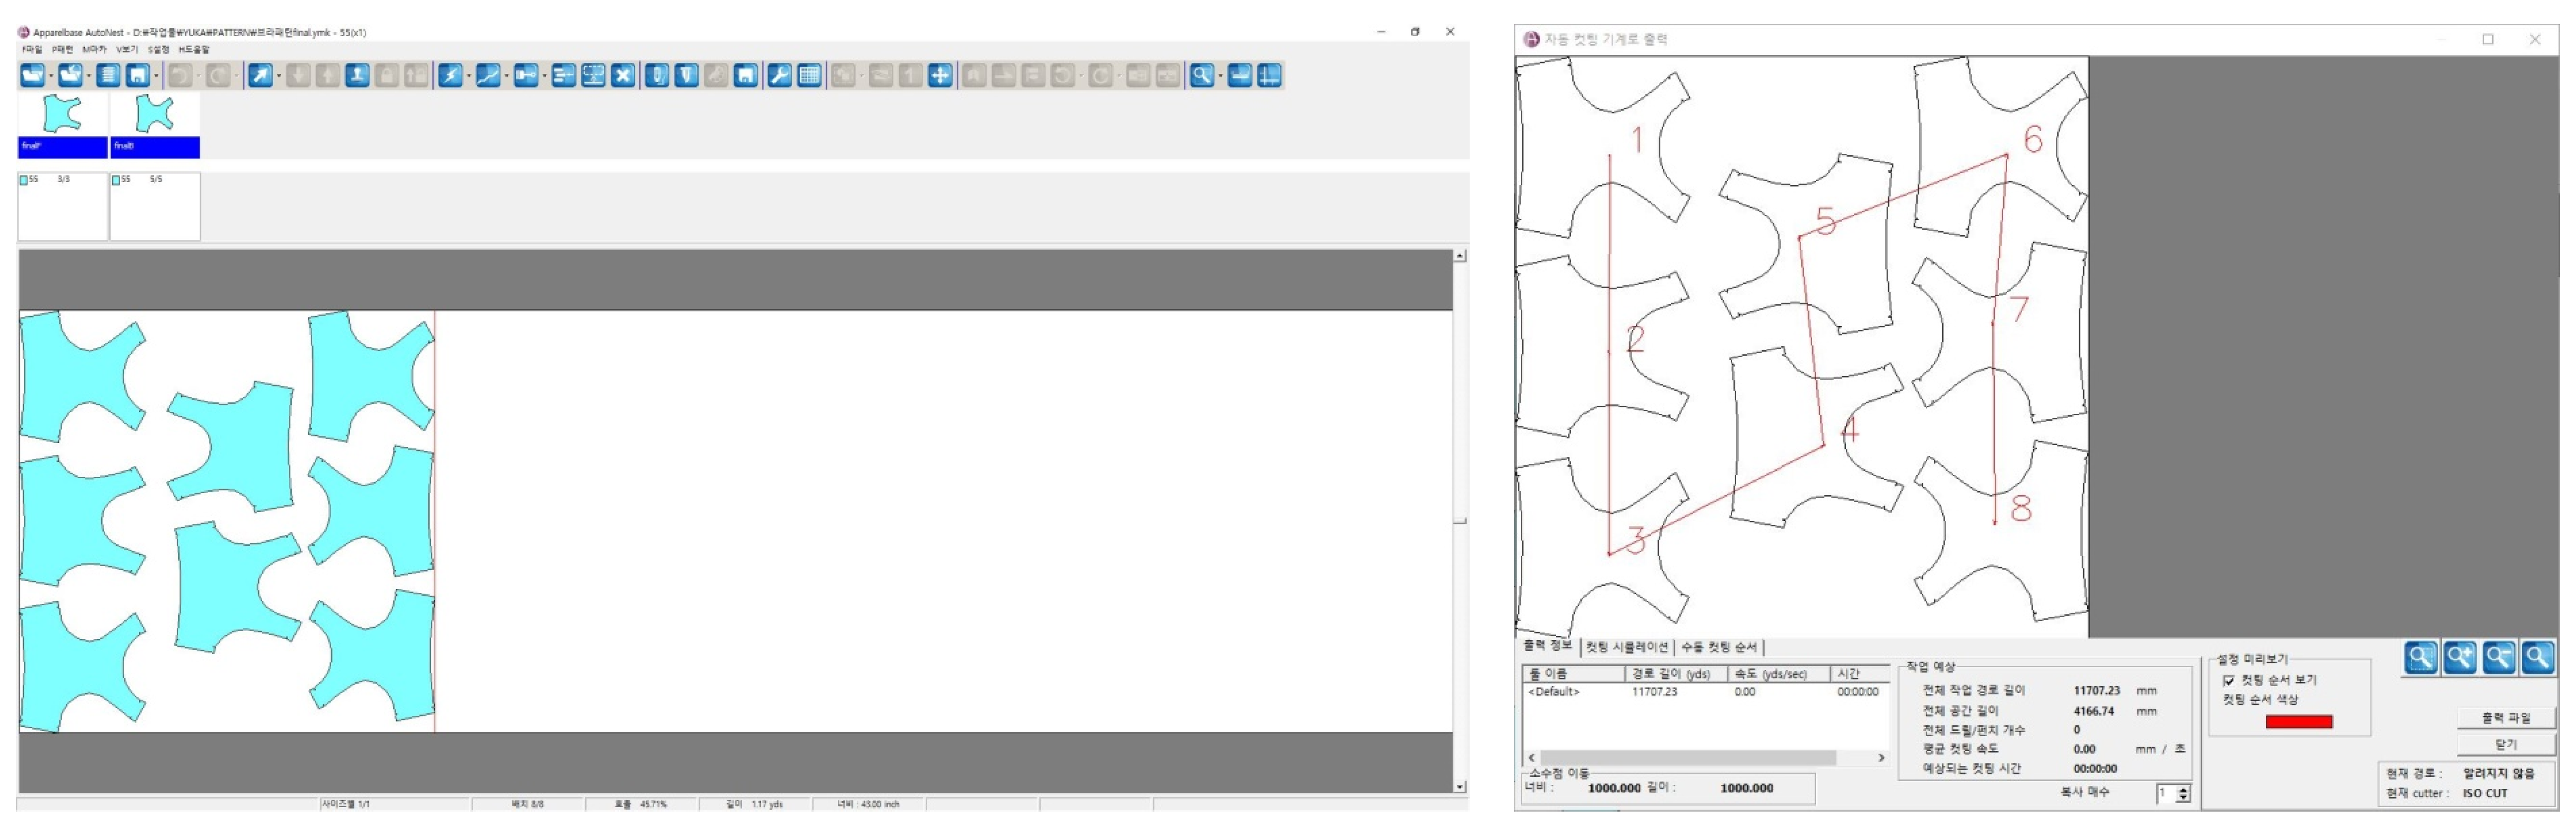
Task: Open the grid table toolbar icon
Action: (x=809, y=75)
